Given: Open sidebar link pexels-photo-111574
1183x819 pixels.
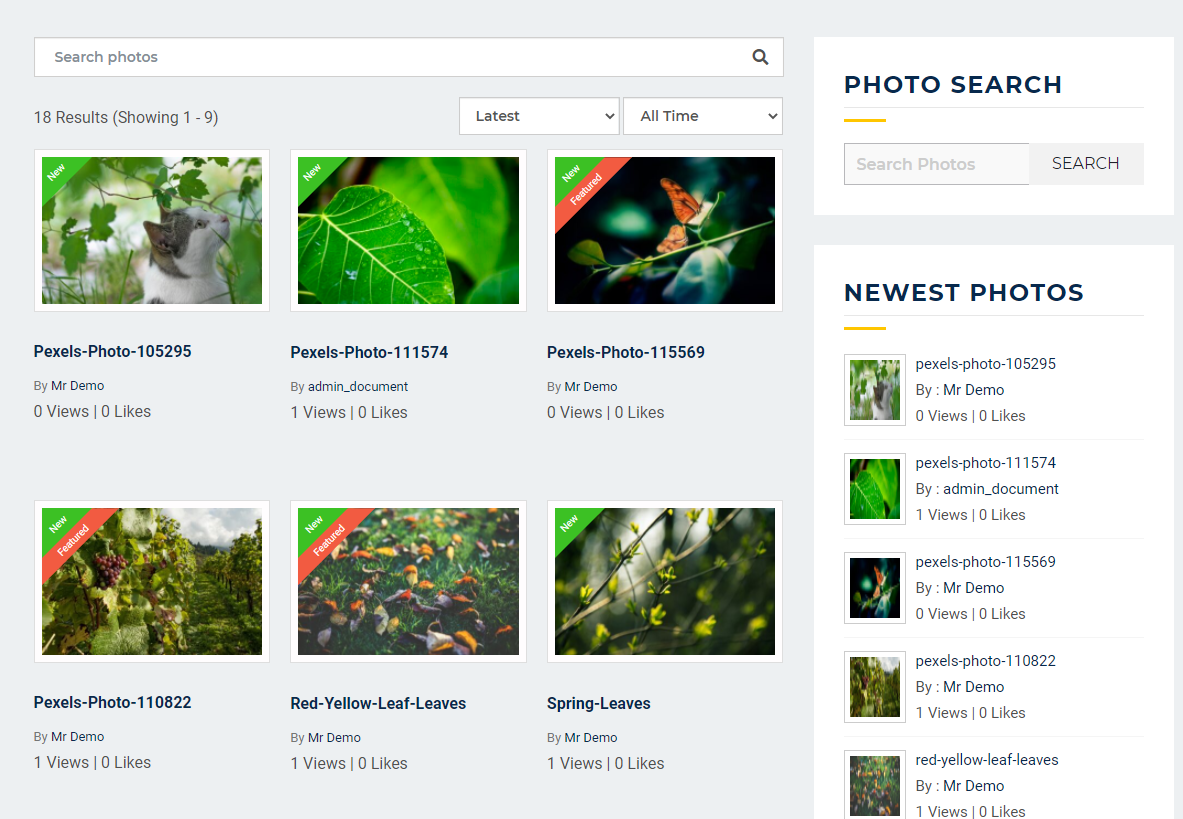Looking at the screenshot, I should [985, 462].
